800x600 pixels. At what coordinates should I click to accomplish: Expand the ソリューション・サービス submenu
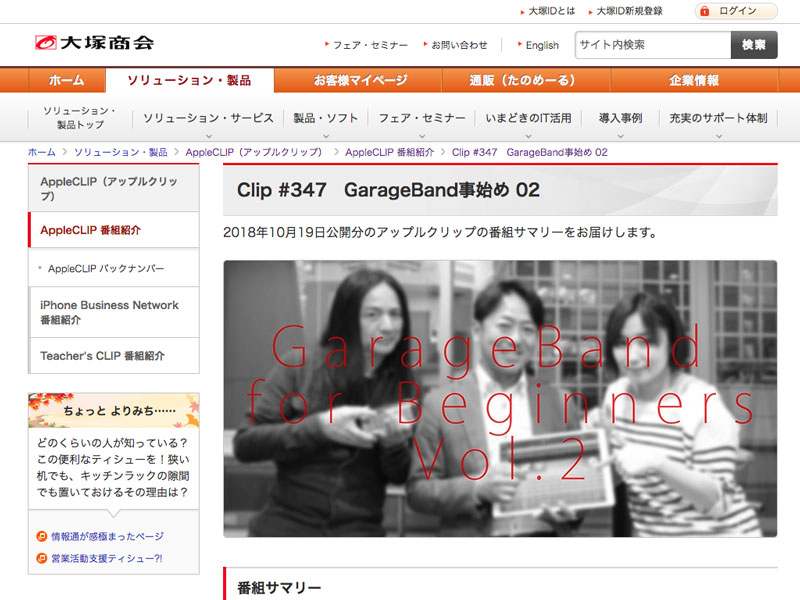[208, 118]
